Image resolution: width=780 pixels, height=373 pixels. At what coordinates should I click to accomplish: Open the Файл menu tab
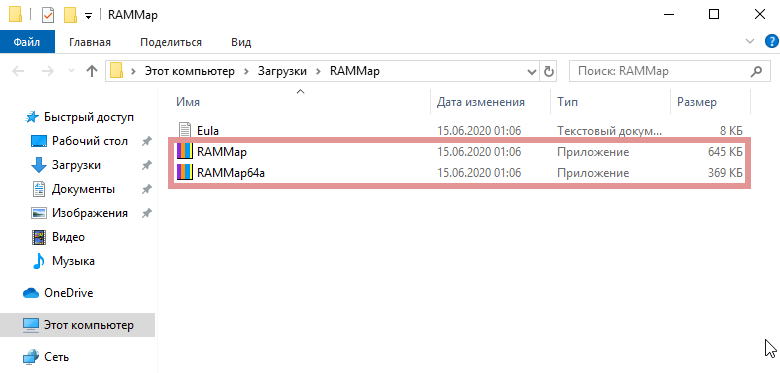pos(27,42)
